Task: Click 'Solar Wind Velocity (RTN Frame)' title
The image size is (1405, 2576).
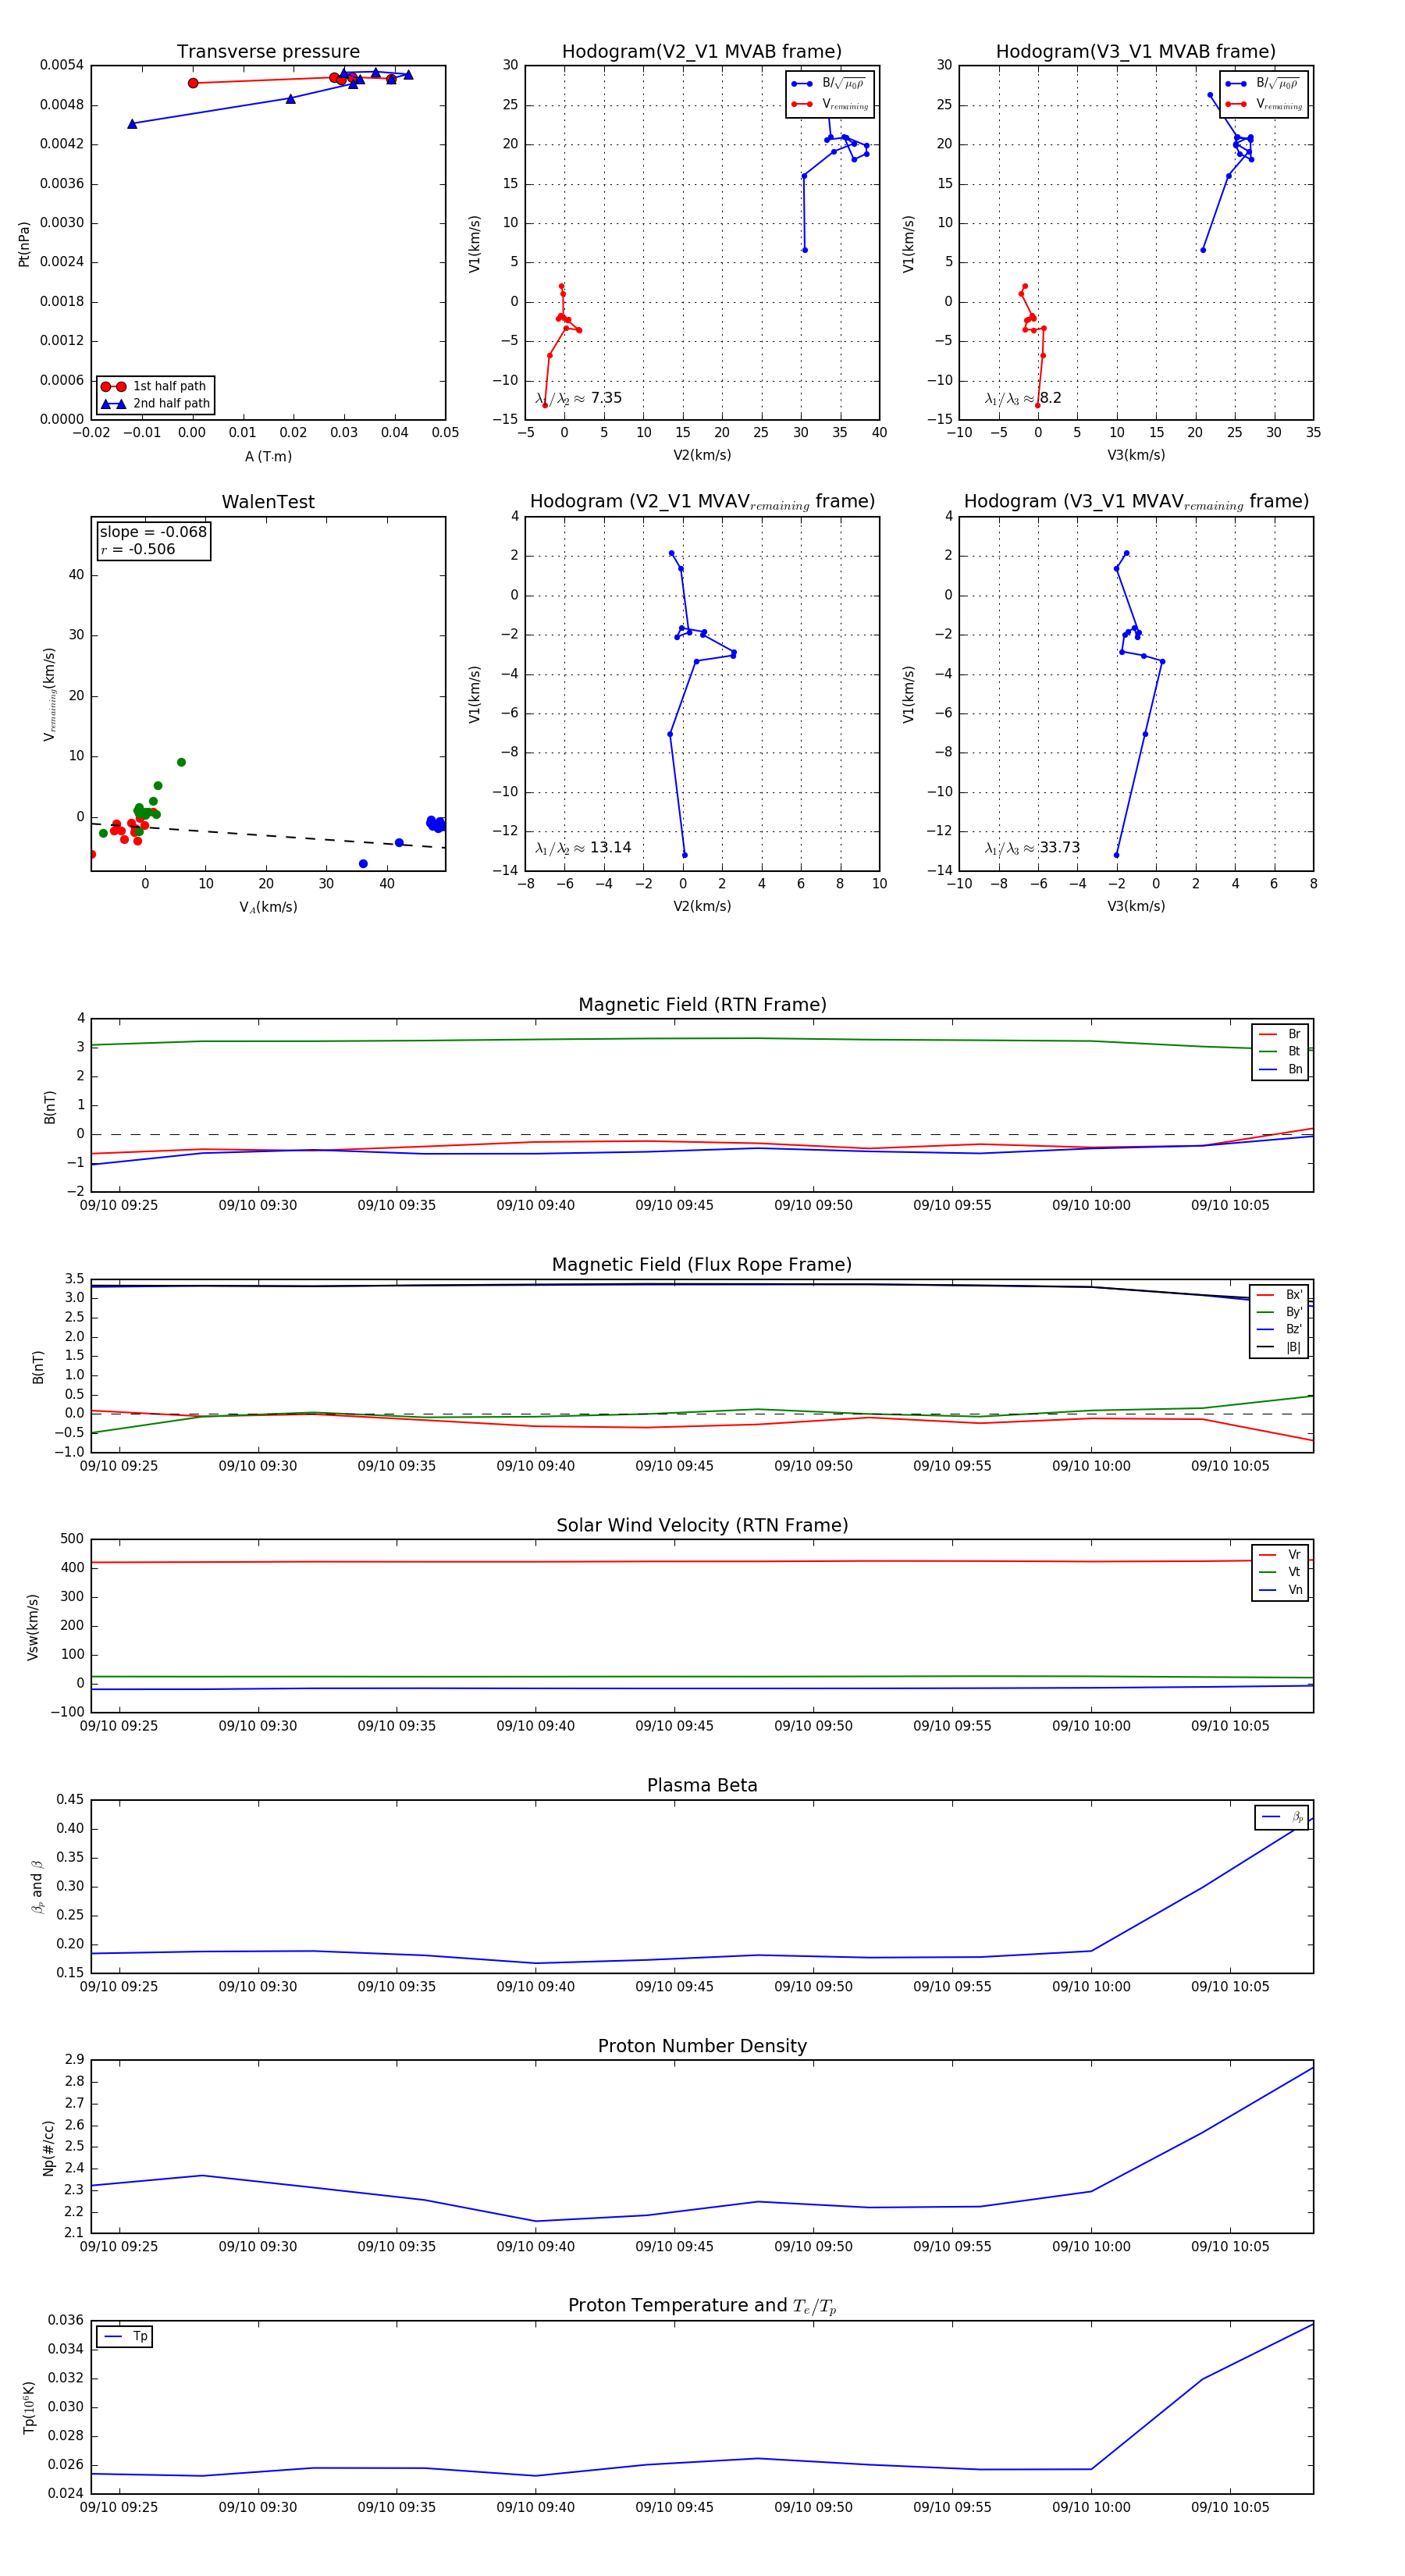Action: (x=702, y=1525)
